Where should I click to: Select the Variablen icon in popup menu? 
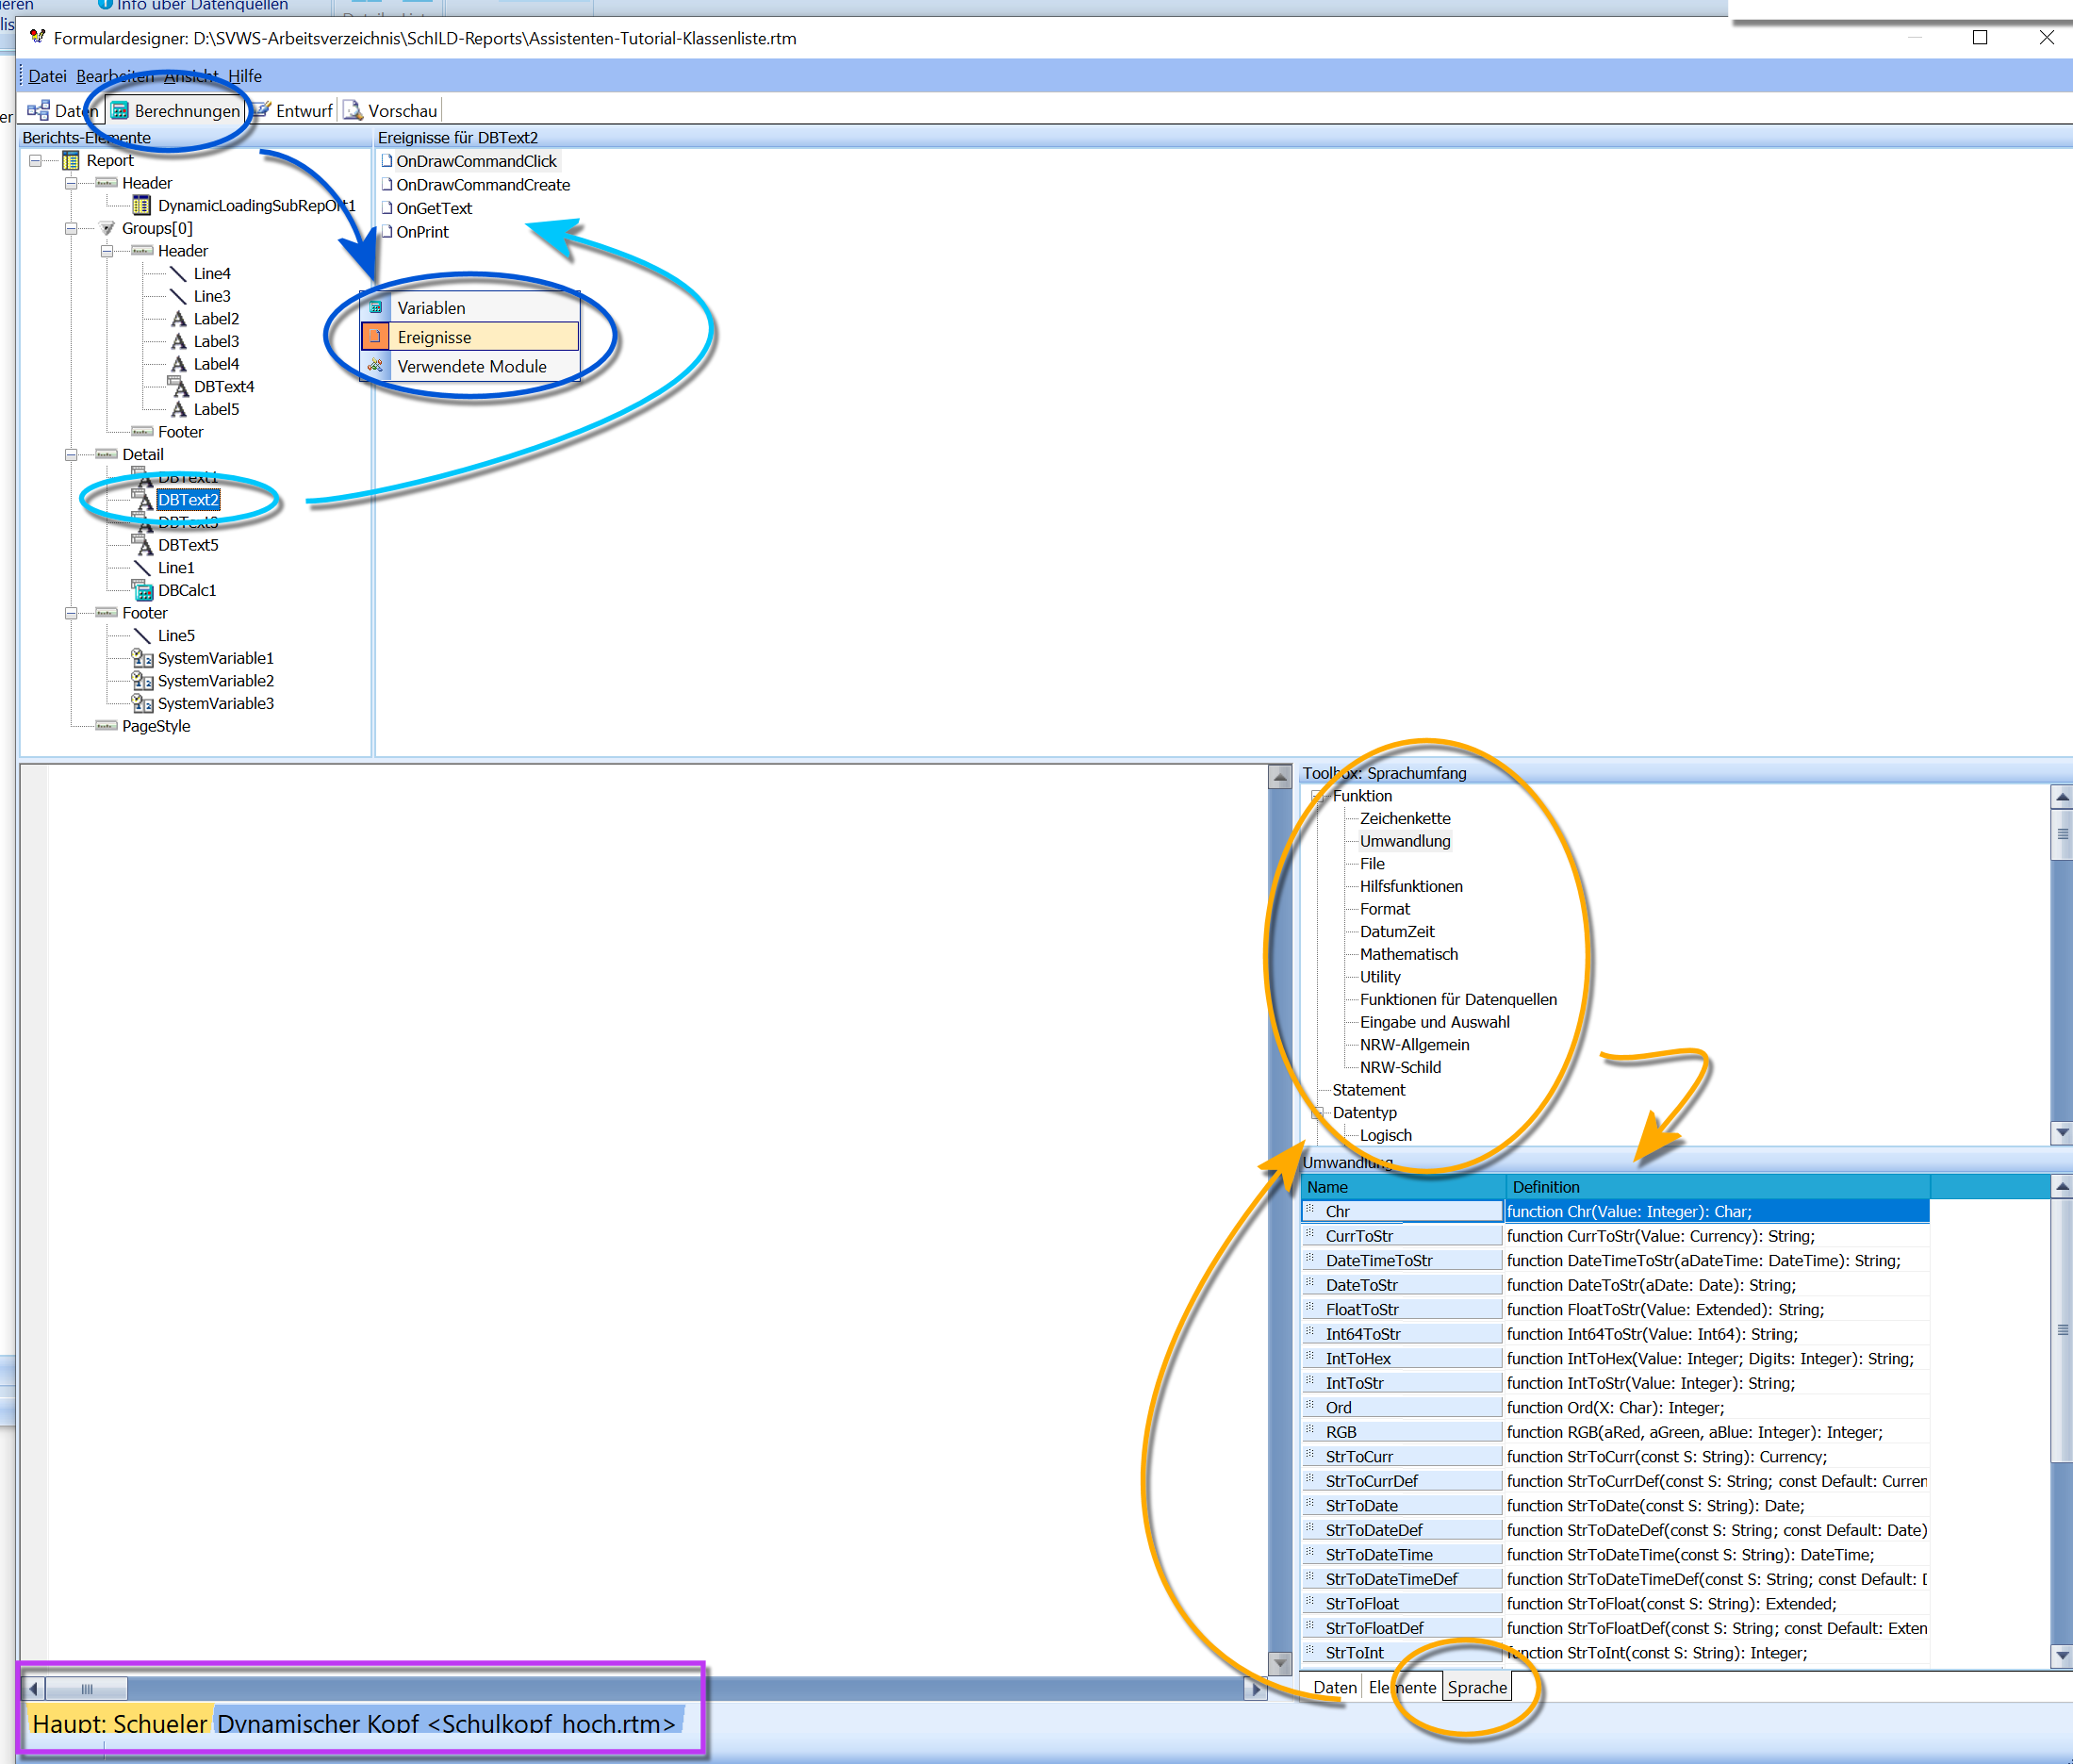click(x=376, y=308)
